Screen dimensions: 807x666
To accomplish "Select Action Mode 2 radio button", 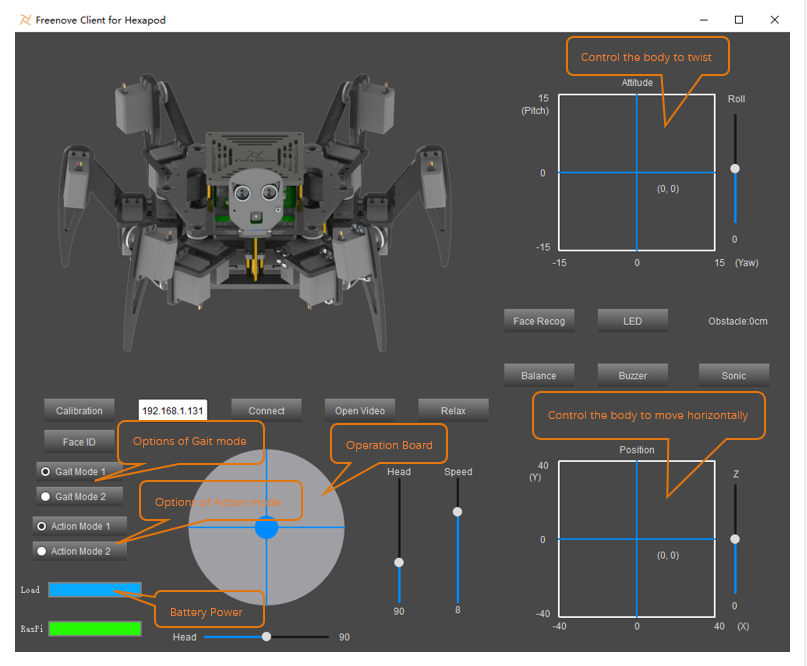I will pyautogui.click(x=42, y=551).
